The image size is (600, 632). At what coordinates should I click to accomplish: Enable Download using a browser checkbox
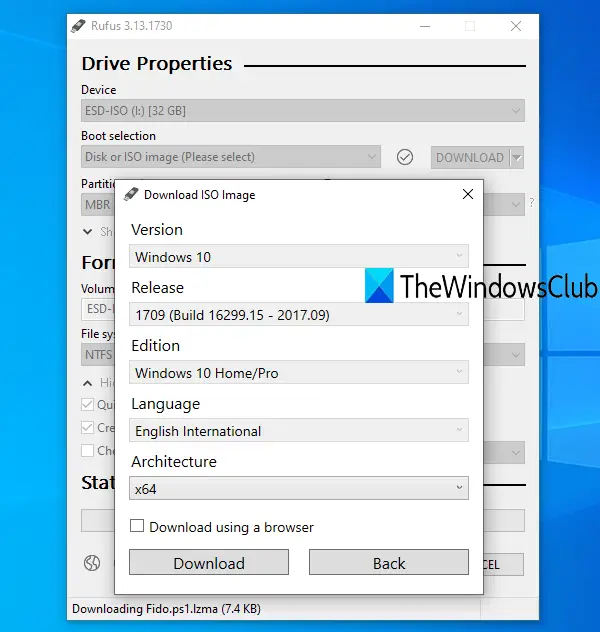[137, 526]
